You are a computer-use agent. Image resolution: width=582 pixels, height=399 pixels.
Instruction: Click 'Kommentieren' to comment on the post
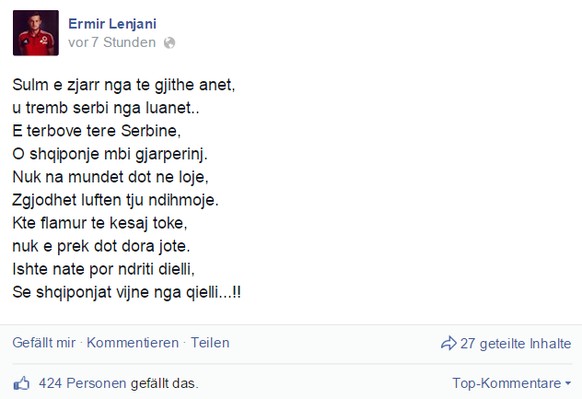[x=133, y=343]
